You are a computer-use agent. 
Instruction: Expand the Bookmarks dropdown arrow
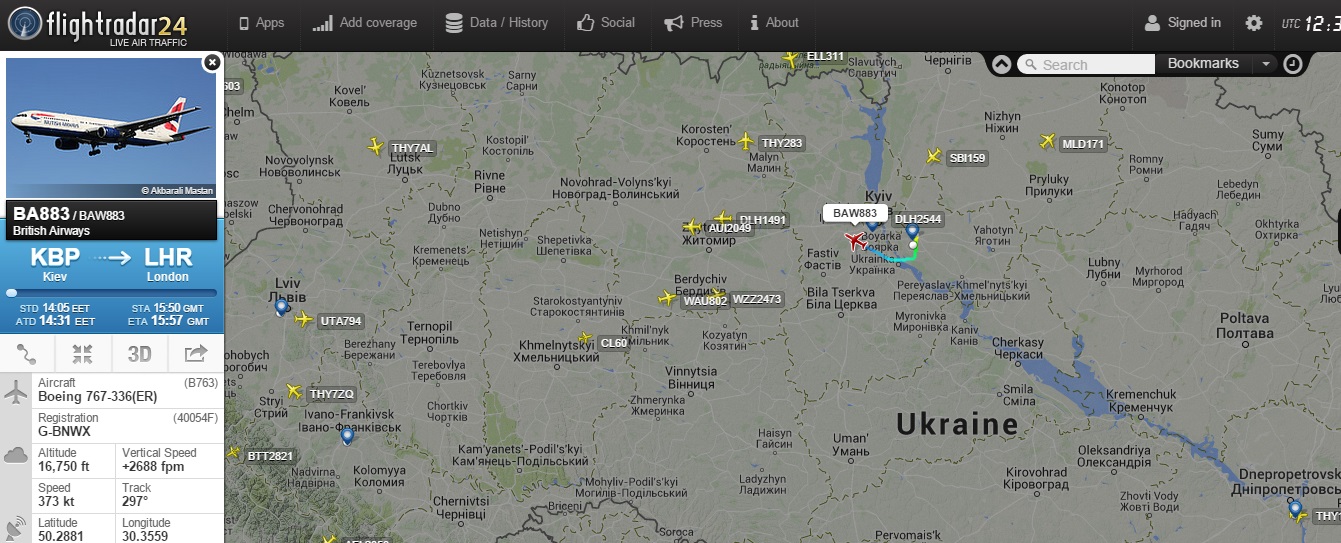click(1266, 64)
